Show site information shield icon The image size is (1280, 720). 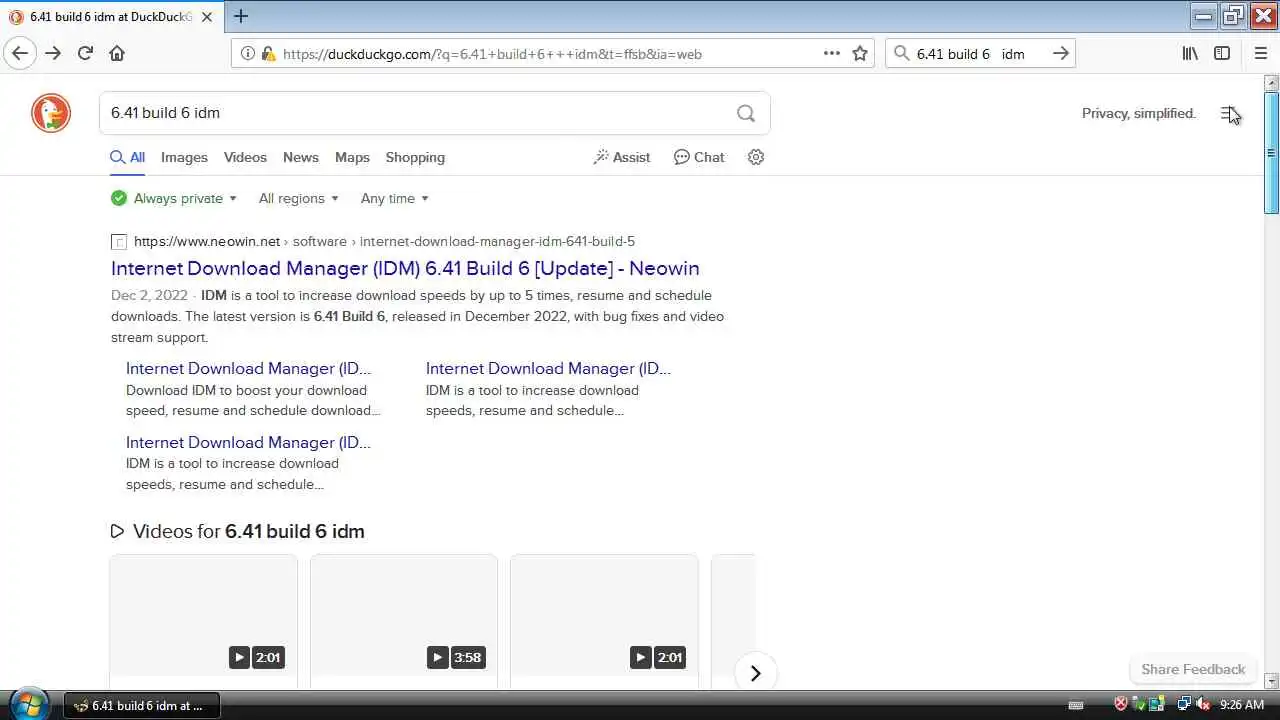click(x=248, y=54)
